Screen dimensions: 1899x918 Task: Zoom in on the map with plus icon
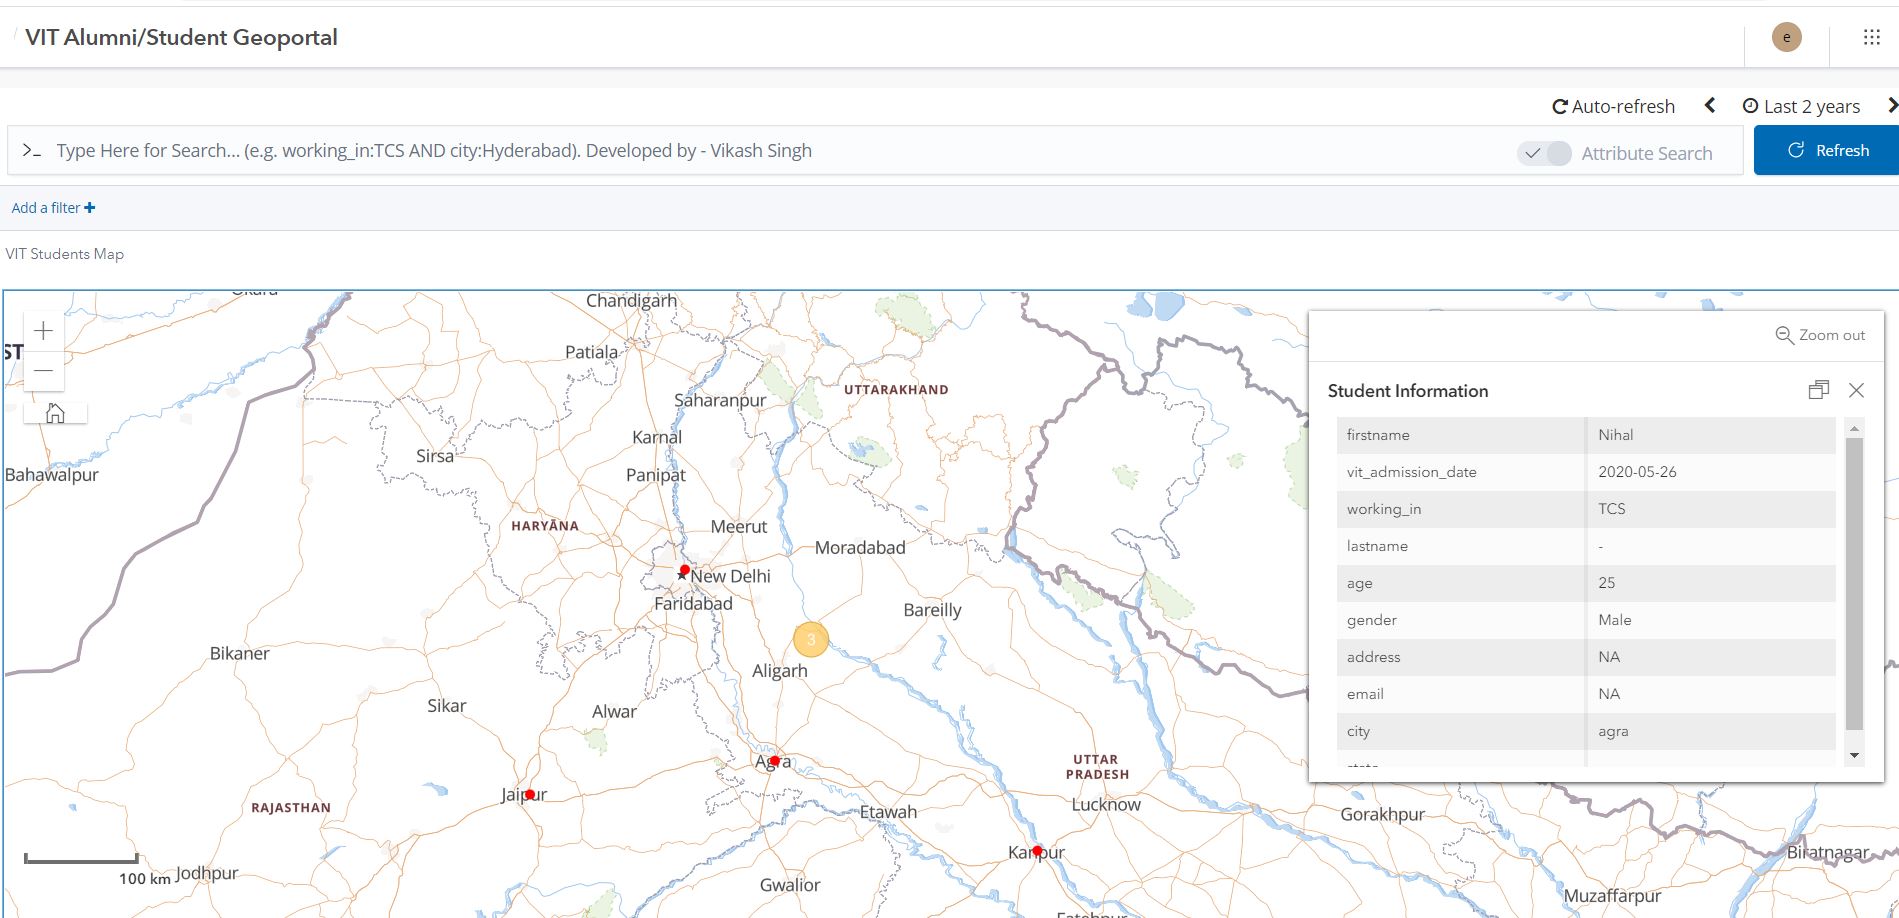point(43,330)
